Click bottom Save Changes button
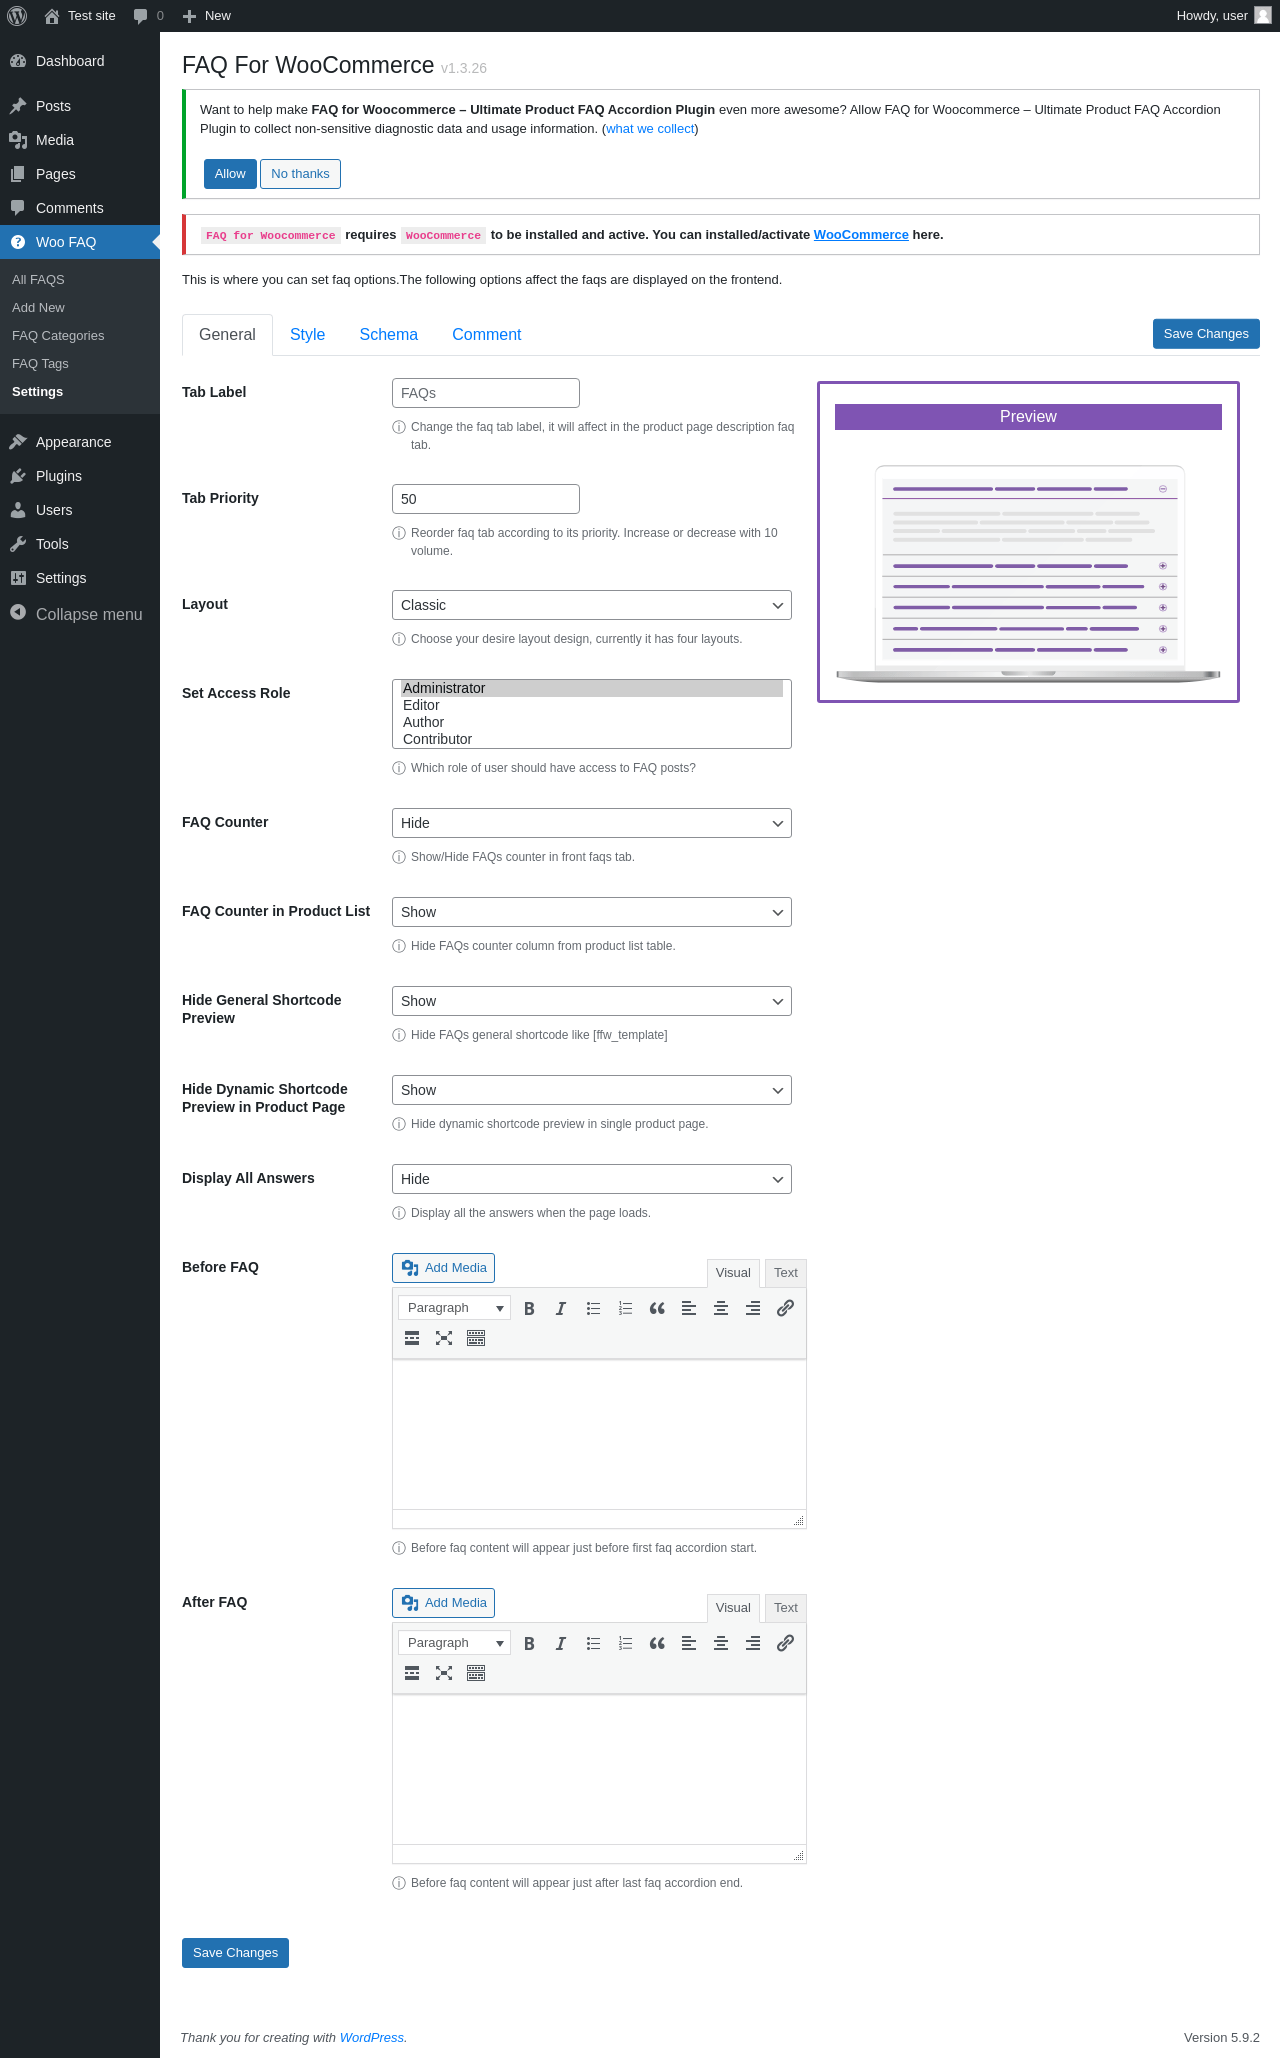This screenshot has height=2058, width=1280. tap(235, 1953)
